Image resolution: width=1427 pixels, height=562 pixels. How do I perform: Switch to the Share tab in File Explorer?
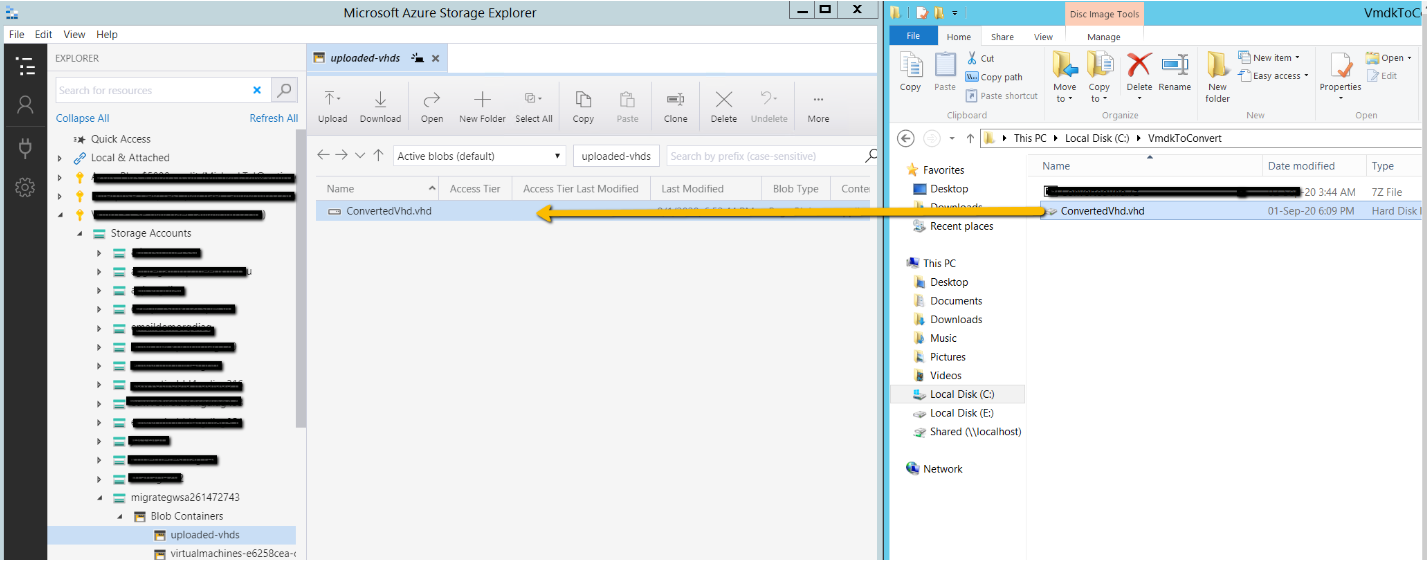[x=1002, y=37]
